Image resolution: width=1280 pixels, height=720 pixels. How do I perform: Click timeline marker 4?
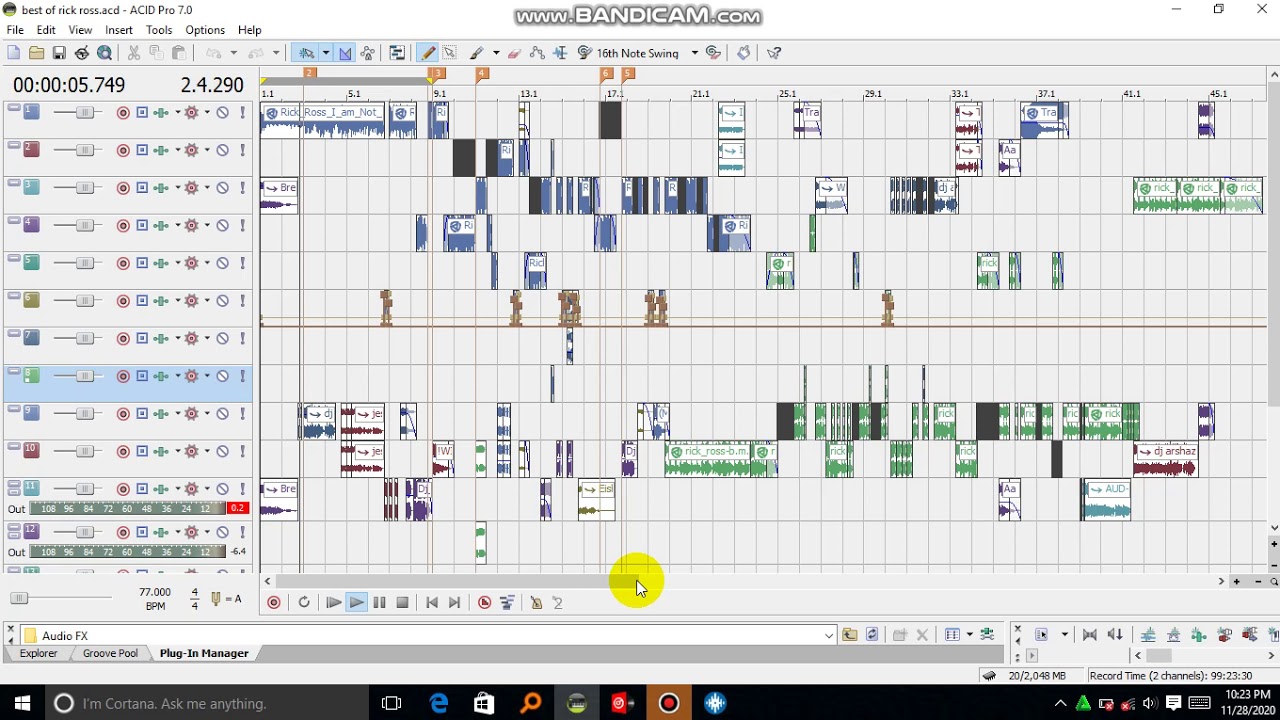[482, 74]
